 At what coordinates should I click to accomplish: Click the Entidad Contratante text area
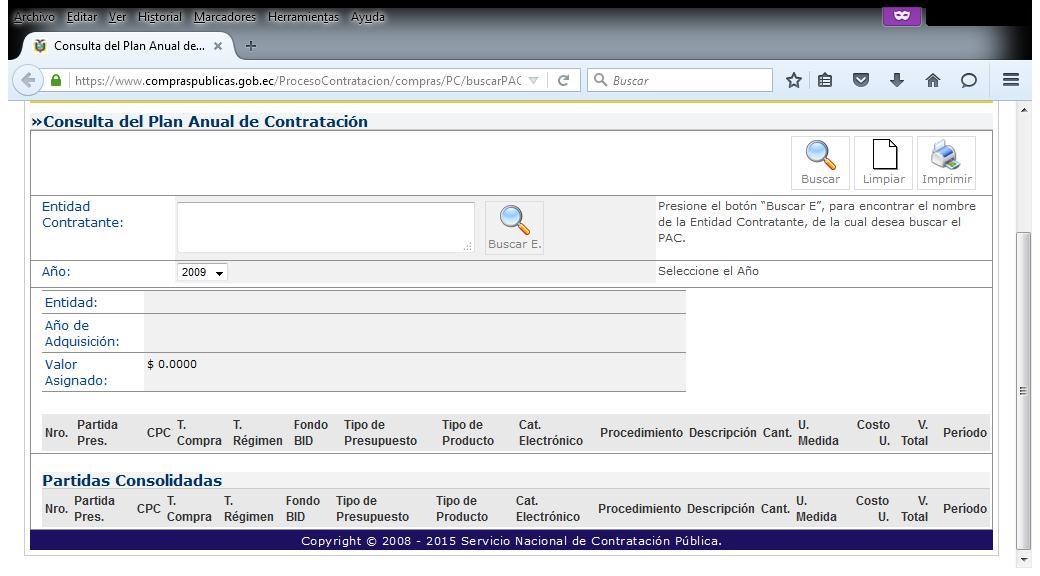pos(325,227)
